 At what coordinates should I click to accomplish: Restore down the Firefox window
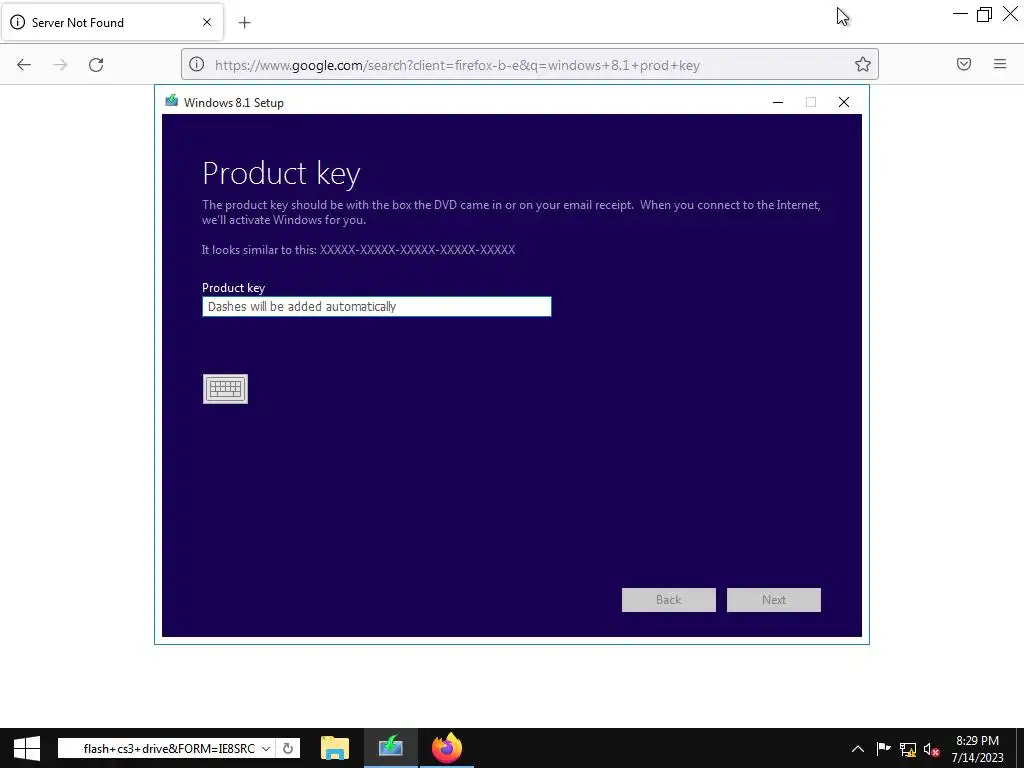[984, 14]
